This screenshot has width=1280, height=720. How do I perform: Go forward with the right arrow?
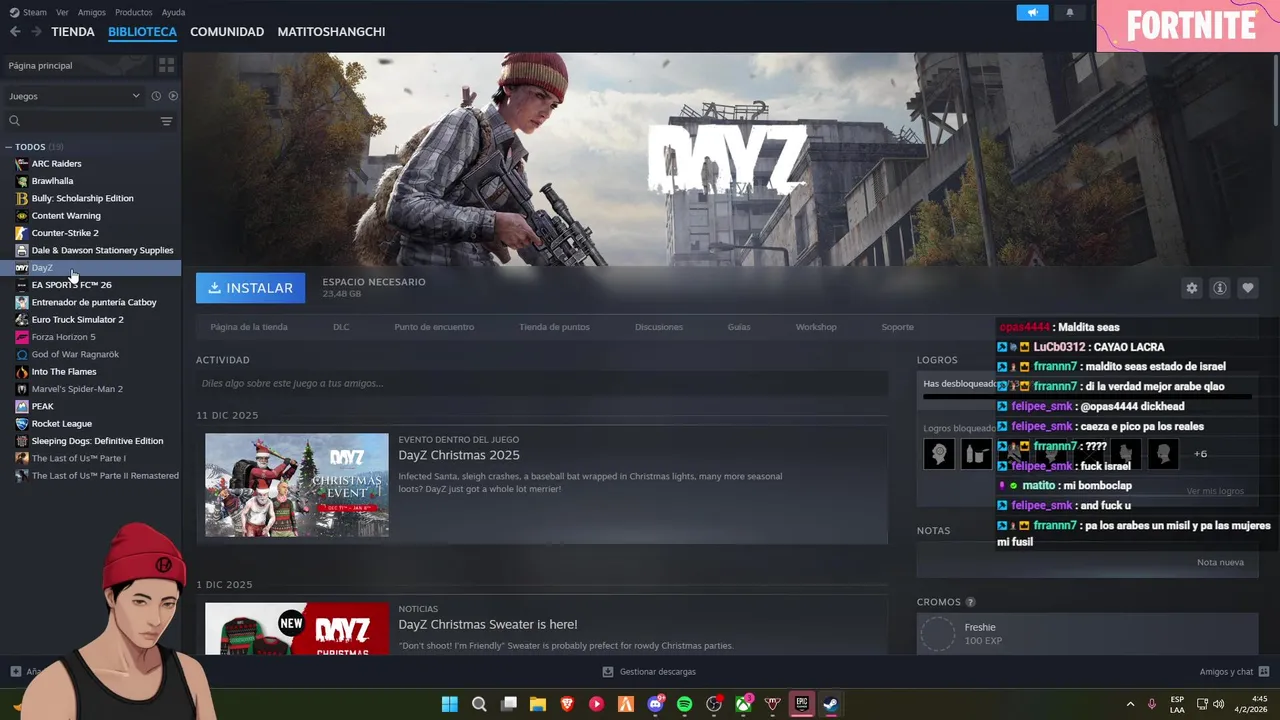pyautogui.click(x=36, y=32)
